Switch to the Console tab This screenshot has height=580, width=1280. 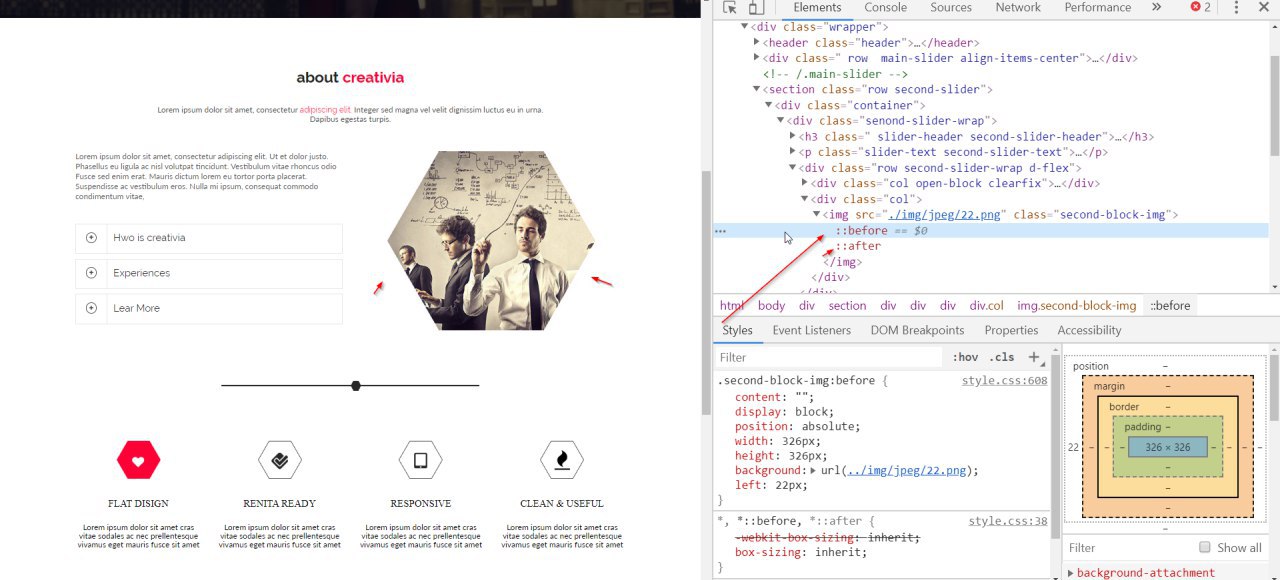(x=886, y=7)
